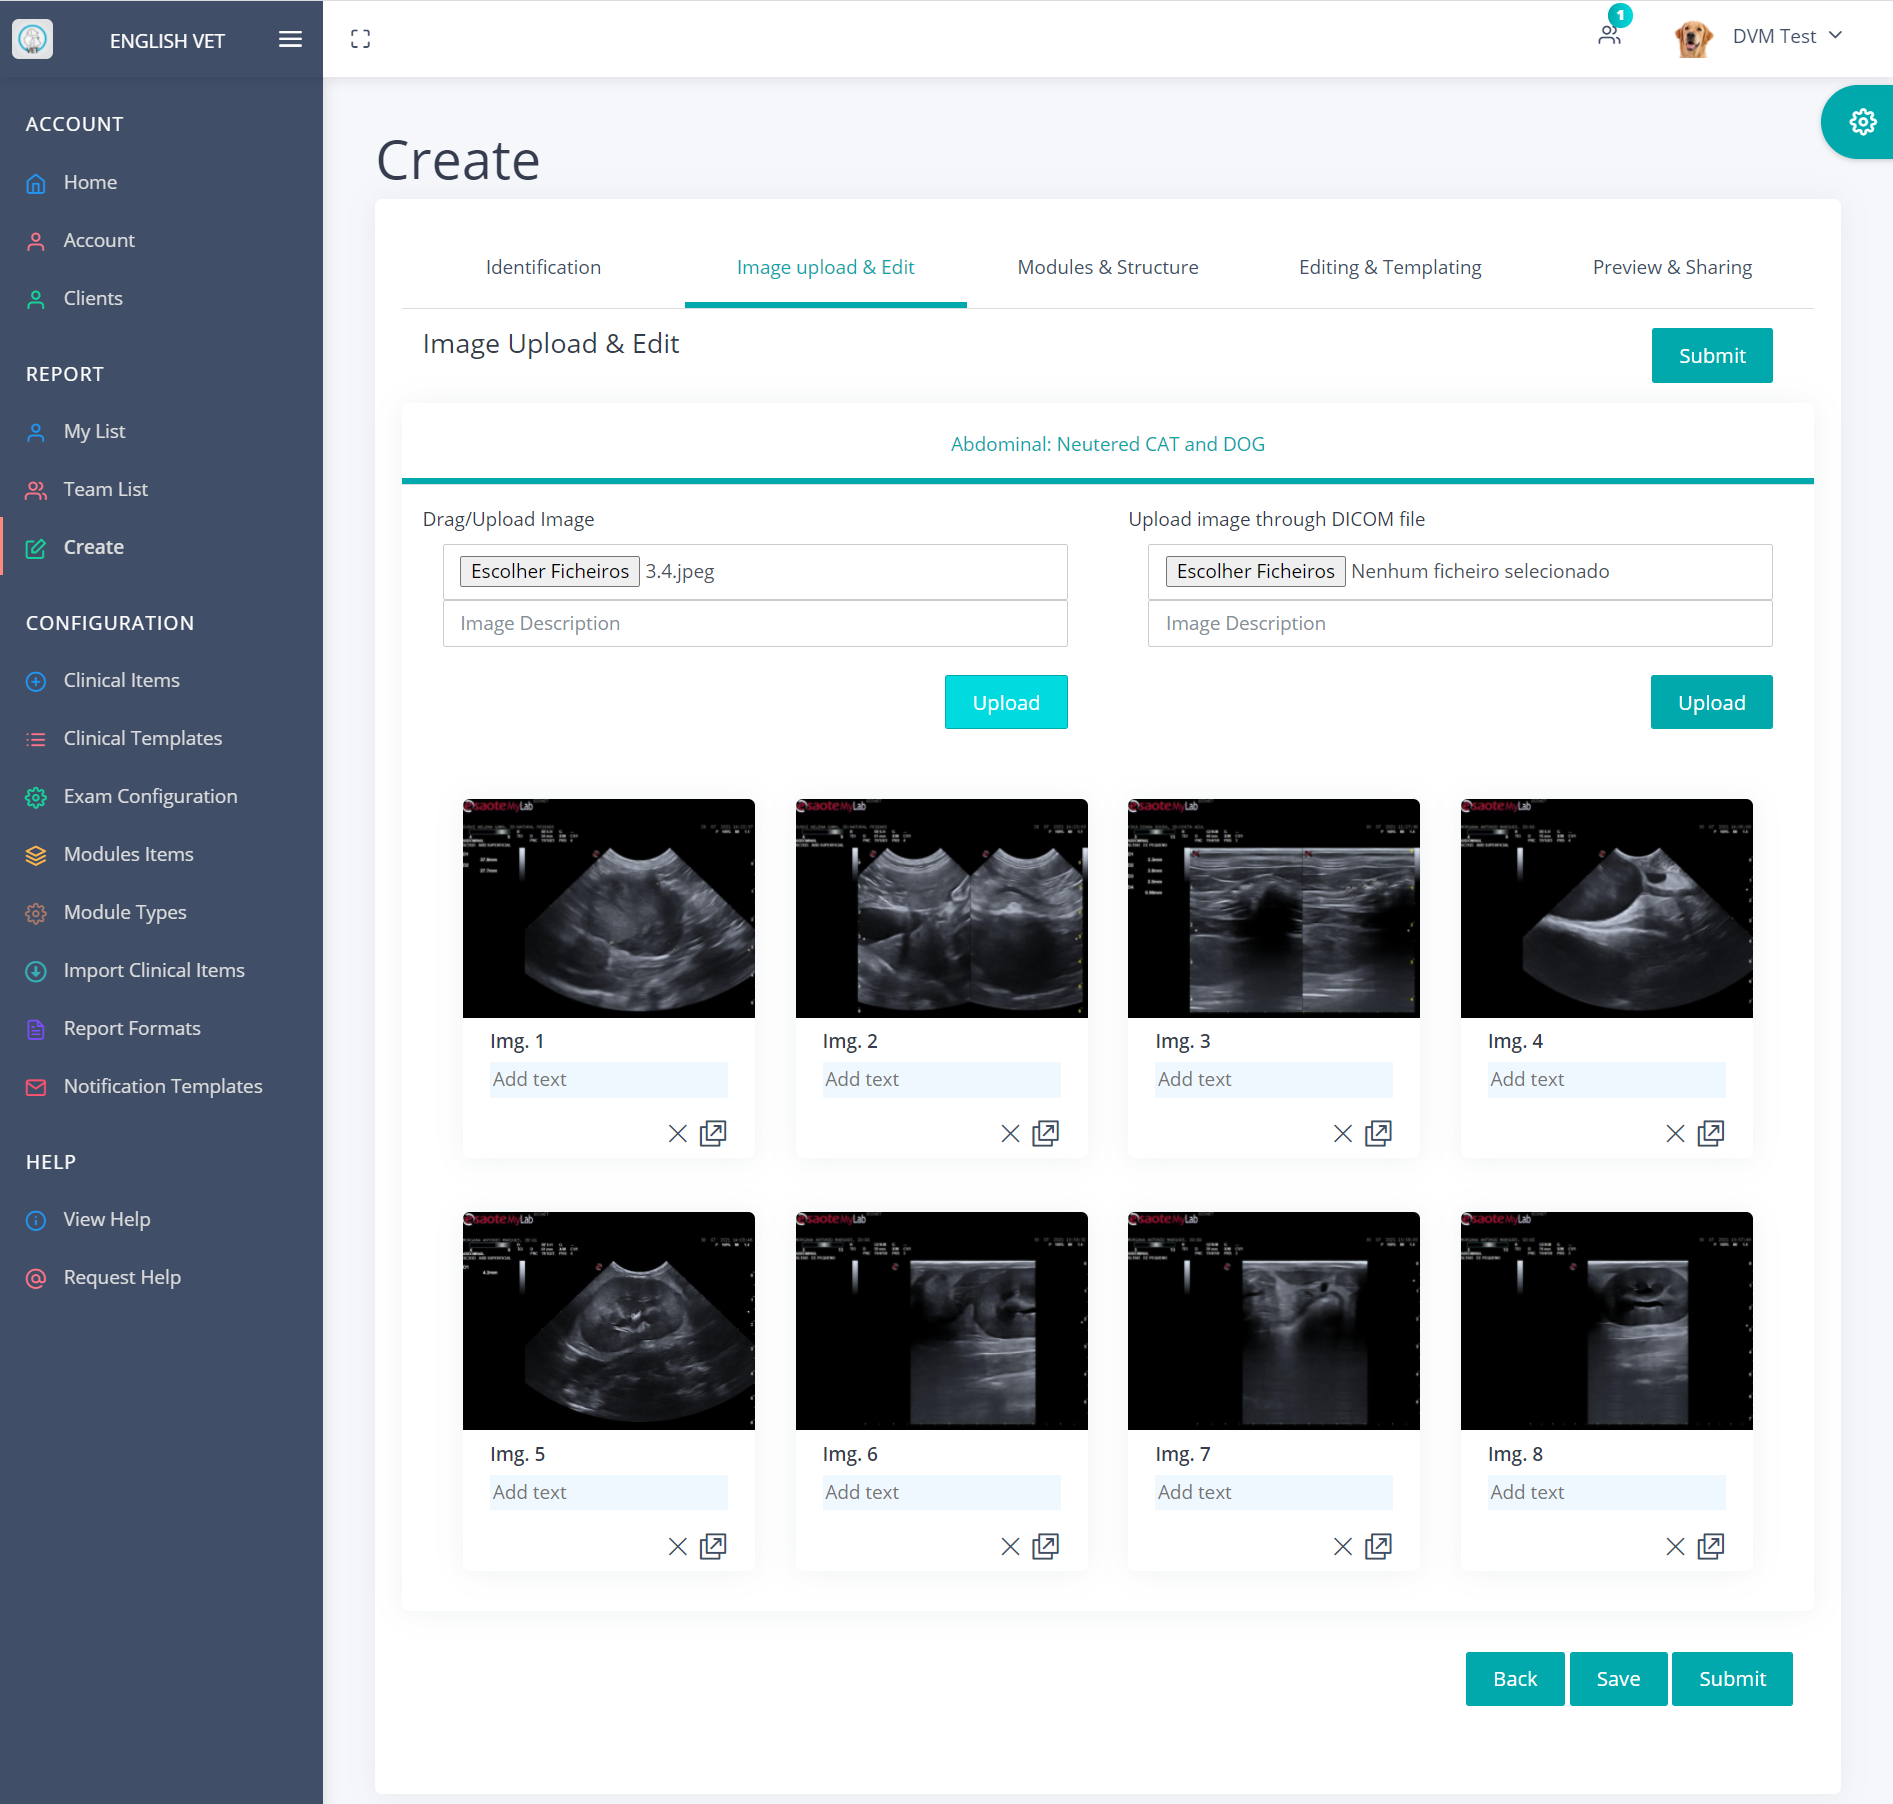Click the Notification Templates envelope icon
The image size is (1893, 1804).
pyautogui.click(x=36, y=1086)
